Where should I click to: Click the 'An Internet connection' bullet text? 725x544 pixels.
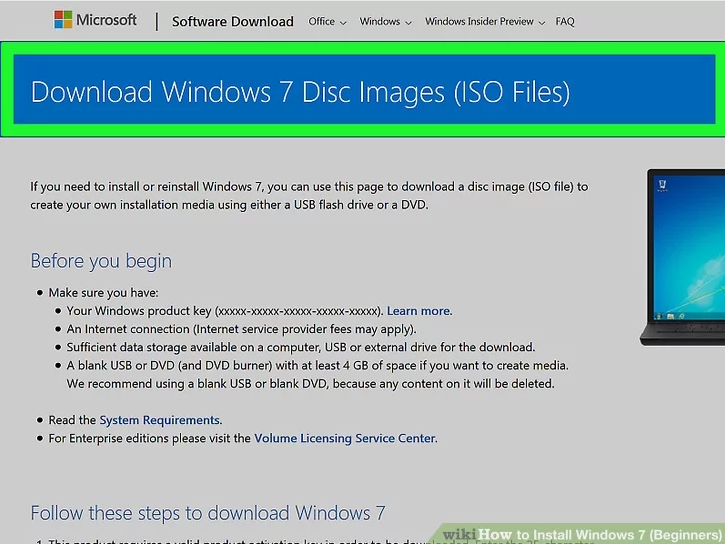tap(241, 329)
